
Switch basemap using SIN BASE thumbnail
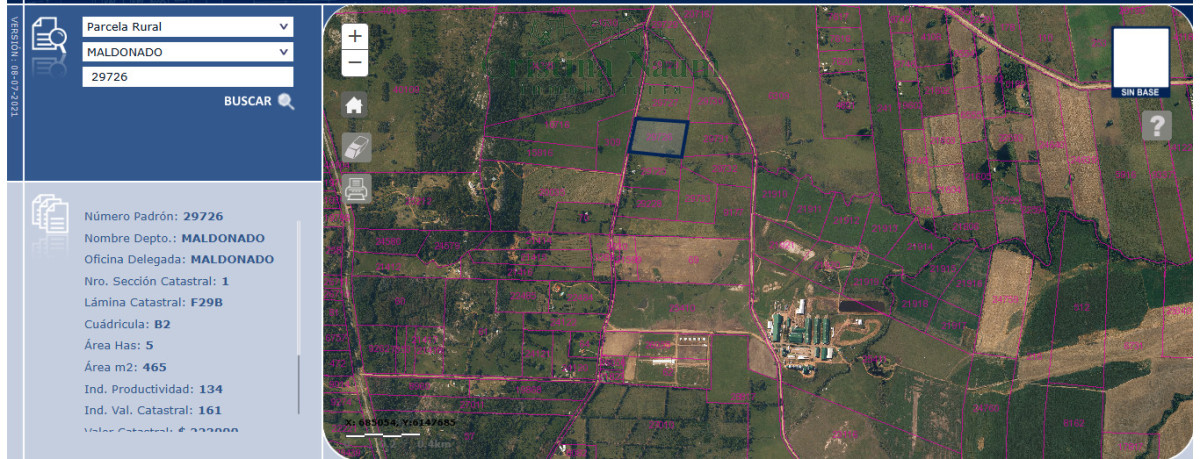coord(1141,61)
